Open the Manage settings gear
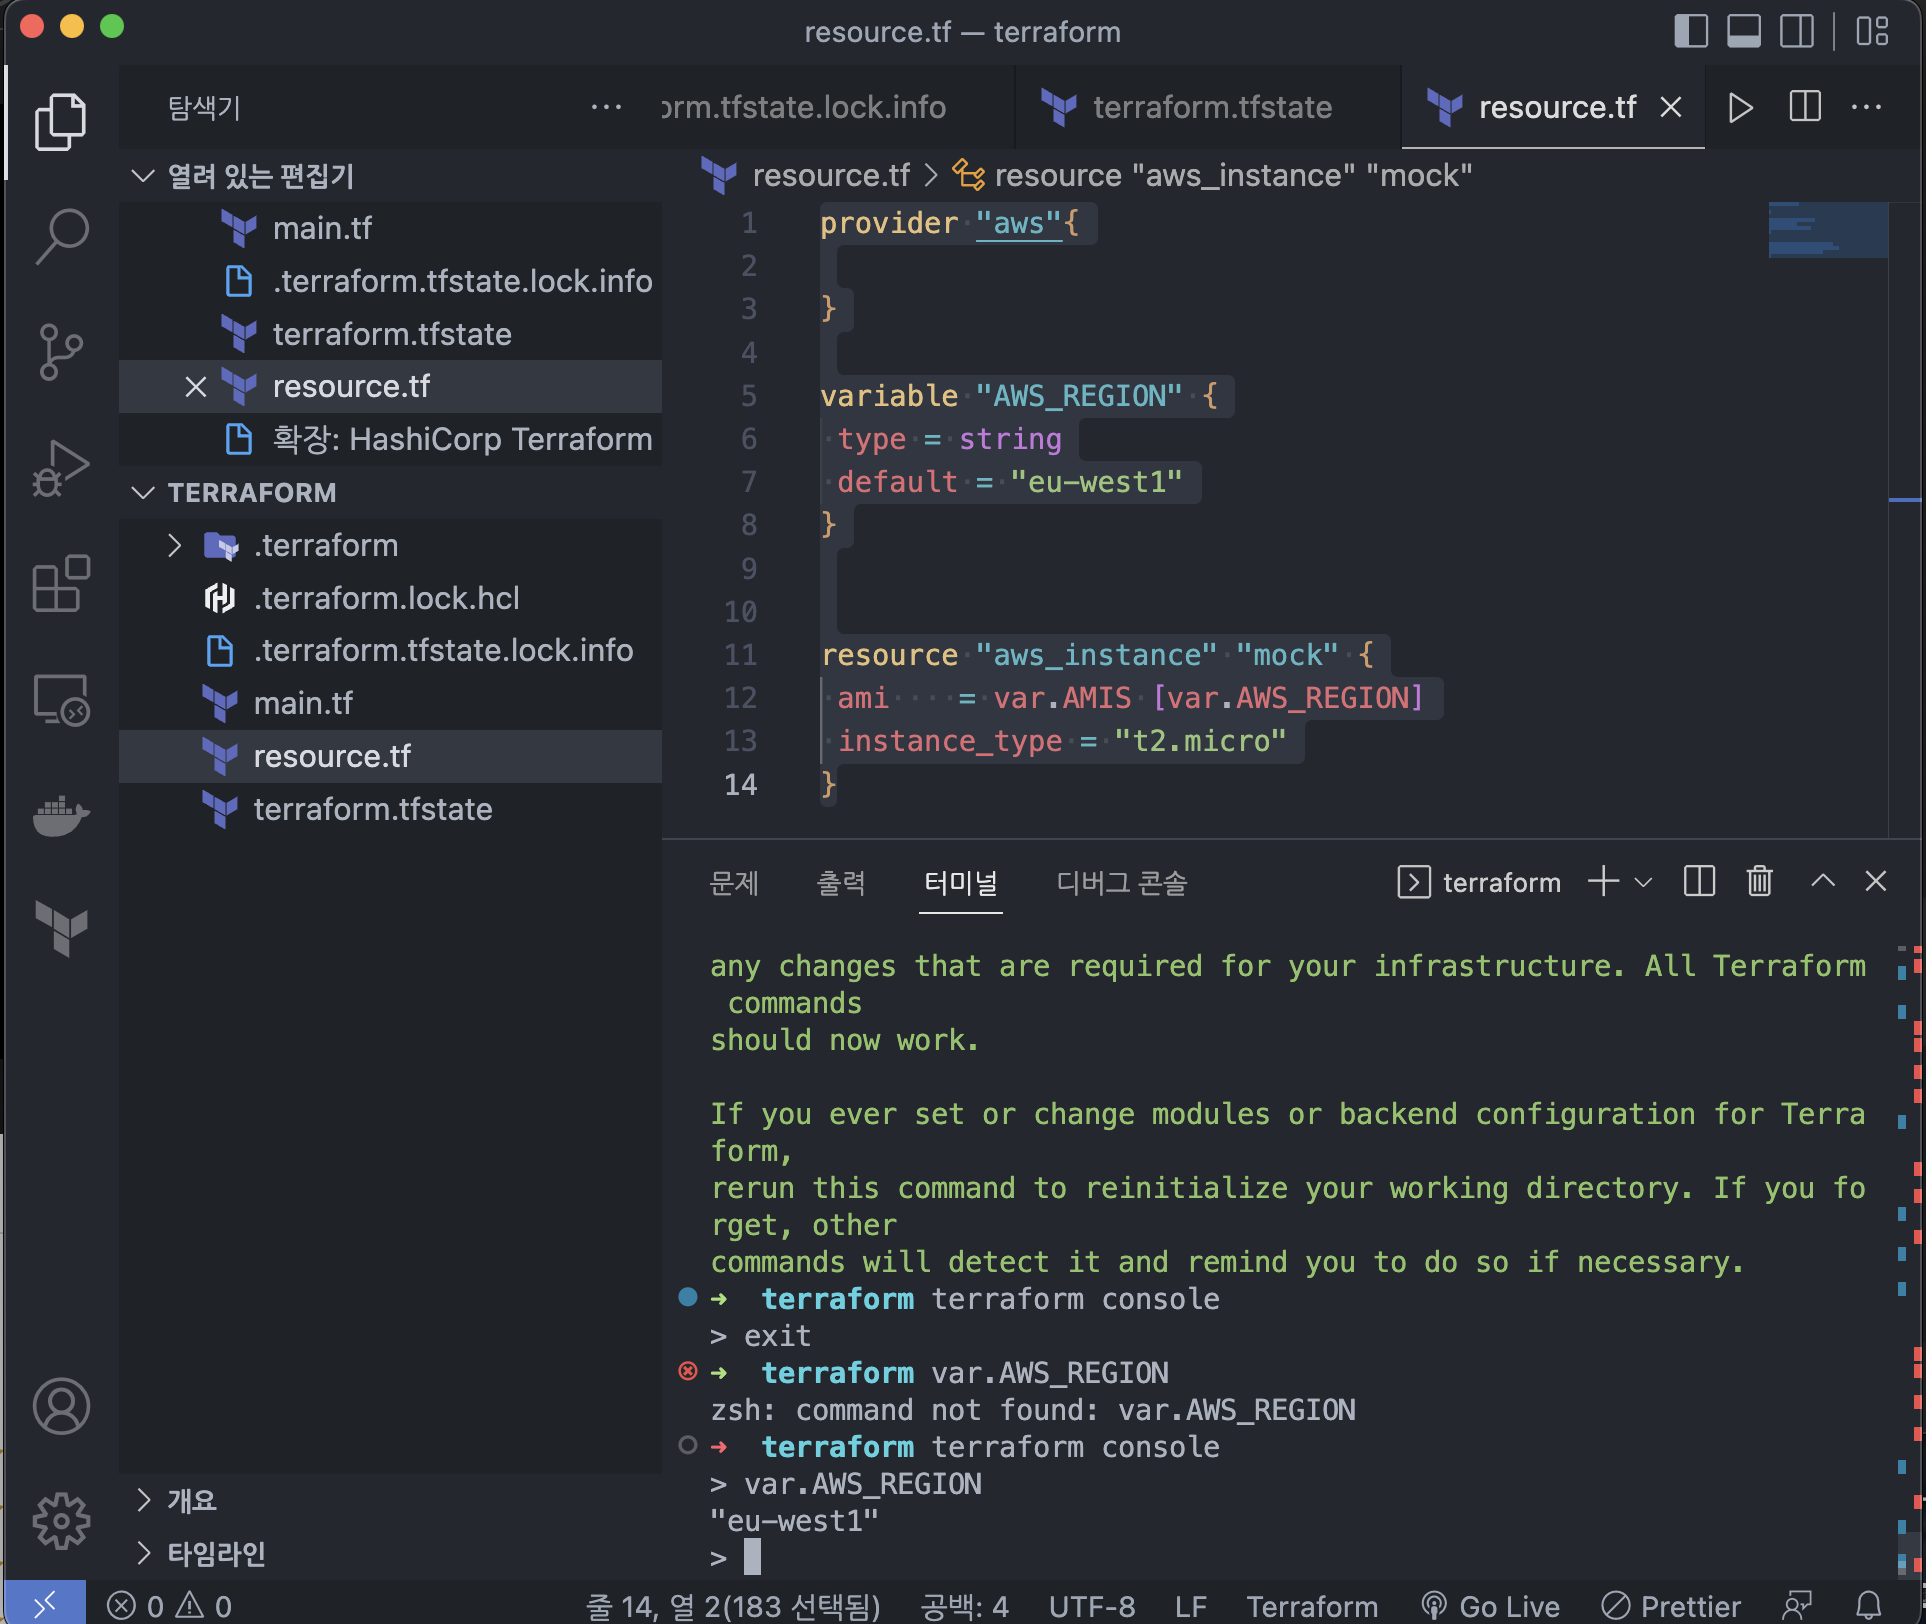1926x1624 pixels. [x=61, y=1522]
